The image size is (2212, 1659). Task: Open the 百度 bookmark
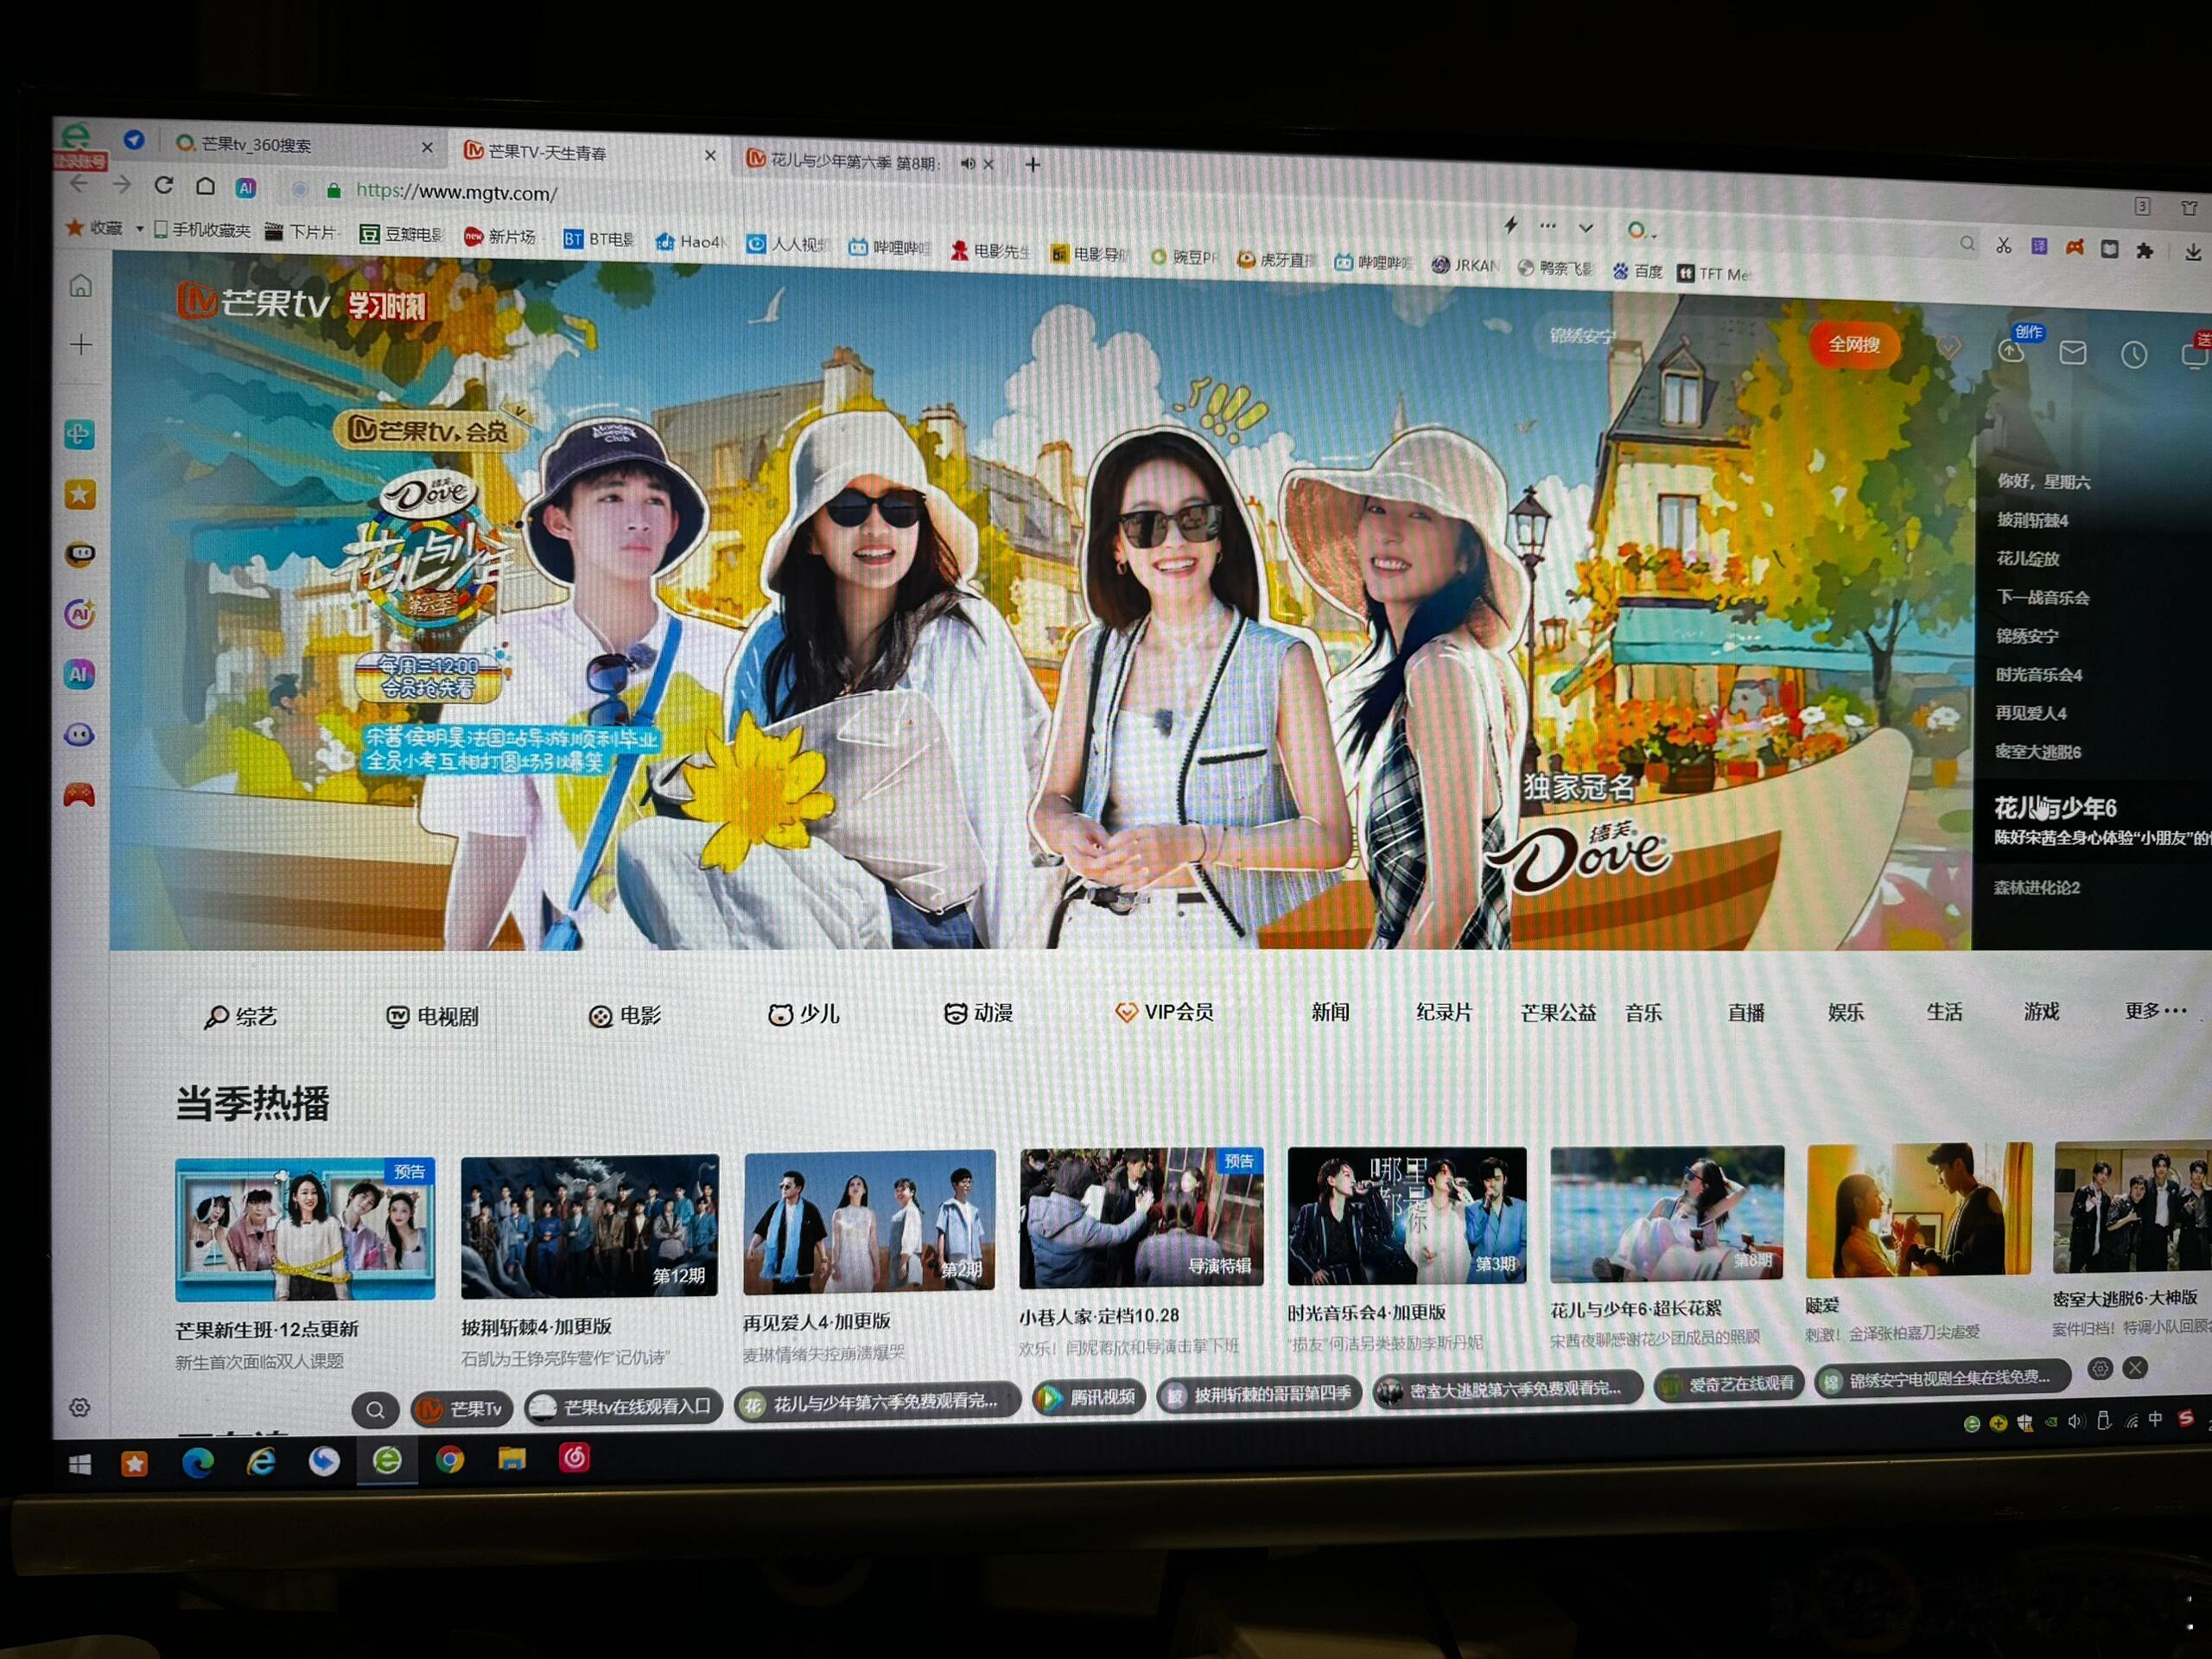pyautogui.click(x=1637, y=271)
